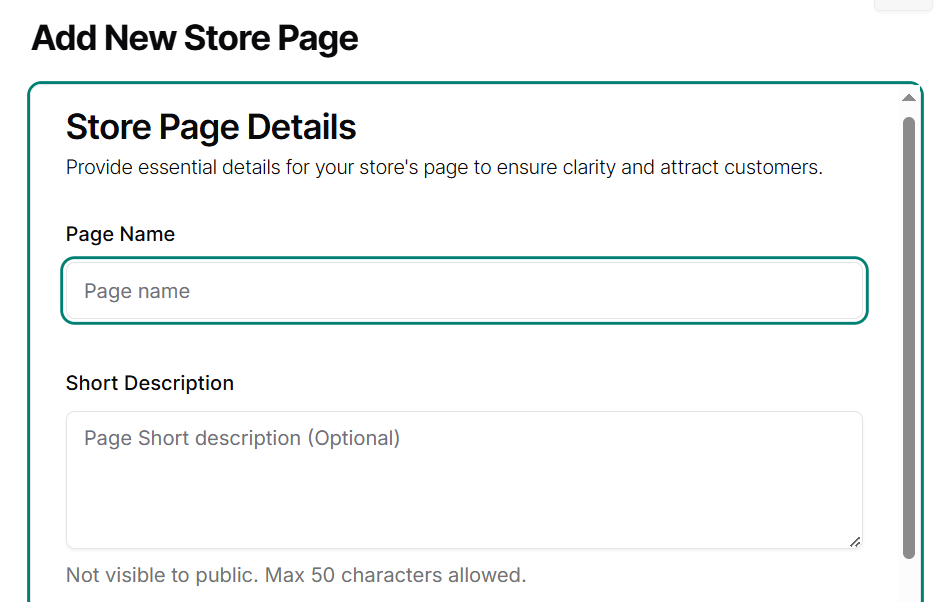Click the "Store Page Details" section heading
The height and width of the screenshot is (602, 947).
(211, 127)
